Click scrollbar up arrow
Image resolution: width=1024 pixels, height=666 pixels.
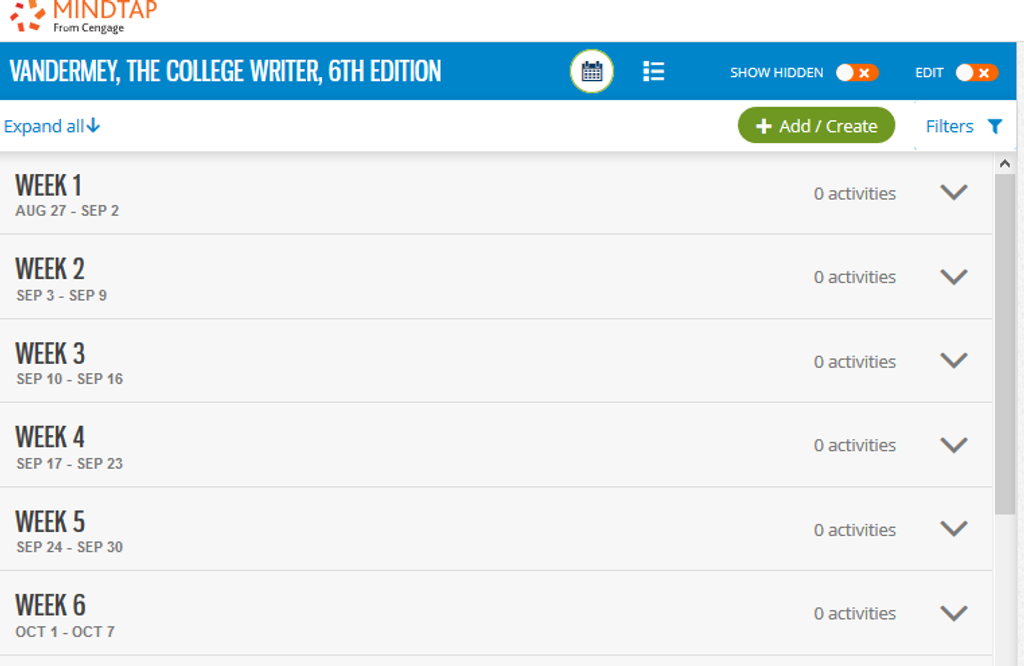click(1005, 164)
